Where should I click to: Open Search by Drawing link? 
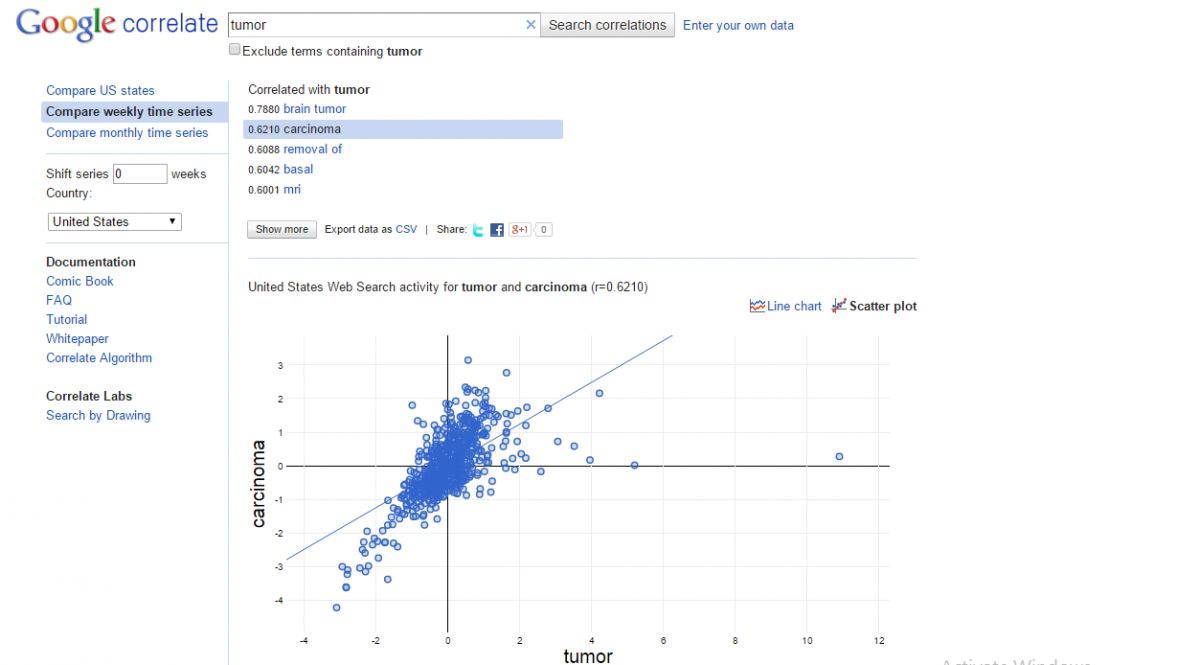(98, 416)
